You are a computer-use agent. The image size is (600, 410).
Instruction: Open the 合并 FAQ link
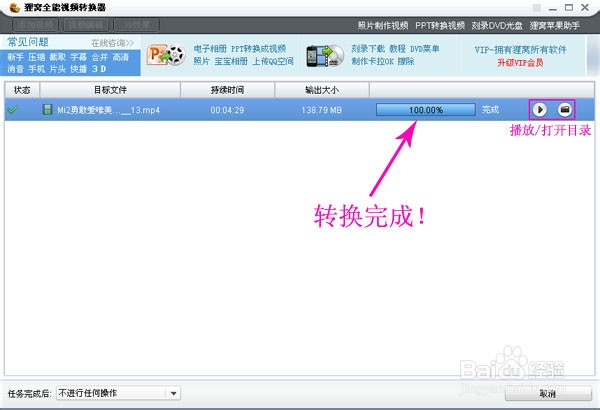pyautogui.click(x=99, y=57)
